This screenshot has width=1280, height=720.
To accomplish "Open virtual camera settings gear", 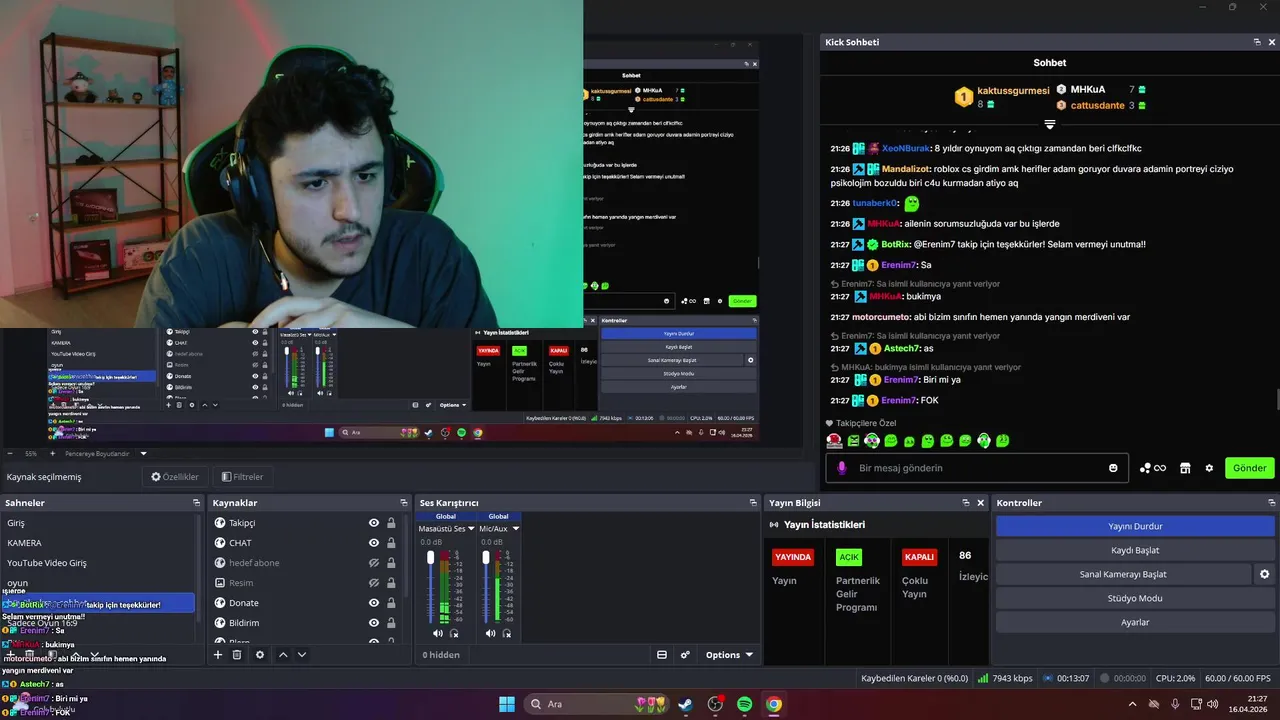I will point(1265,574).
